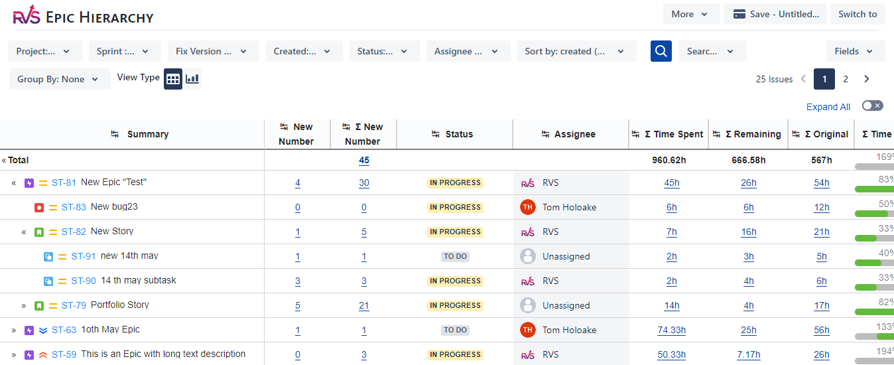Collapse the Total row

click(4, 160)
